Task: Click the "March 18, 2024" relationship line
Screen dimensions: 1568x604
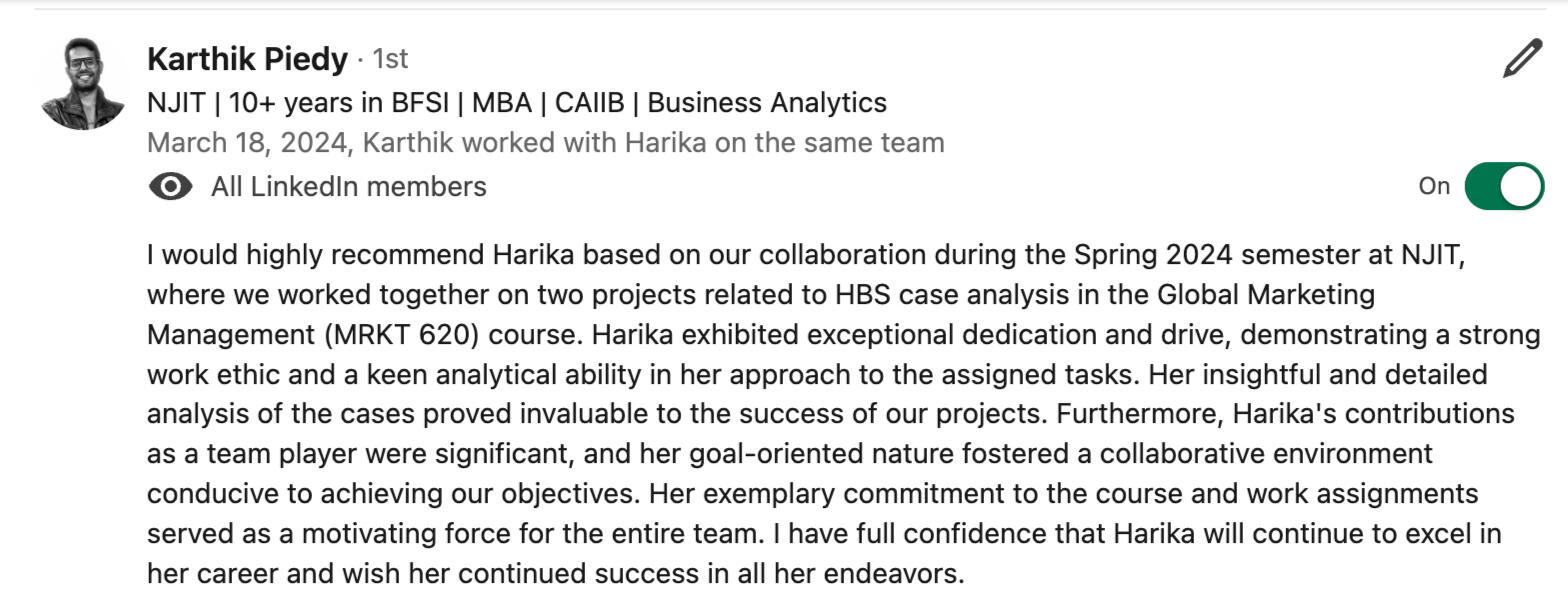Action: tap(545, 143)
